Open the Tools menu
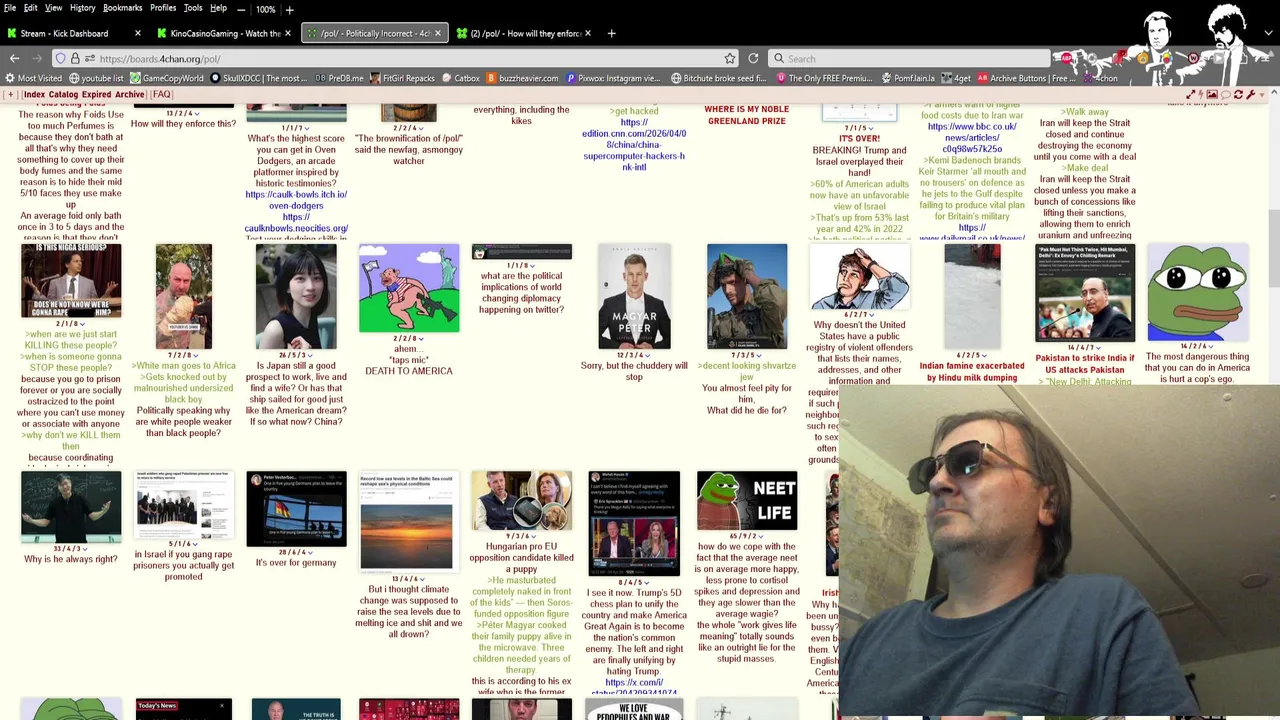1280x720 pixels. pyautogui.click(x=193, y=8)
